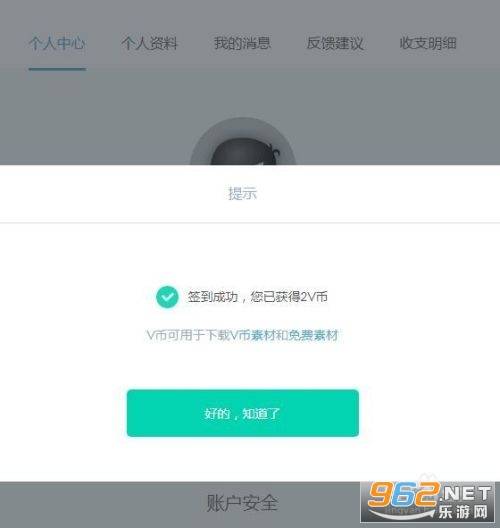Image resolution: width=500 pixels, height=528 pixels.
Task: Click the 乐游网 watermark text
Action: pos(463,512)
